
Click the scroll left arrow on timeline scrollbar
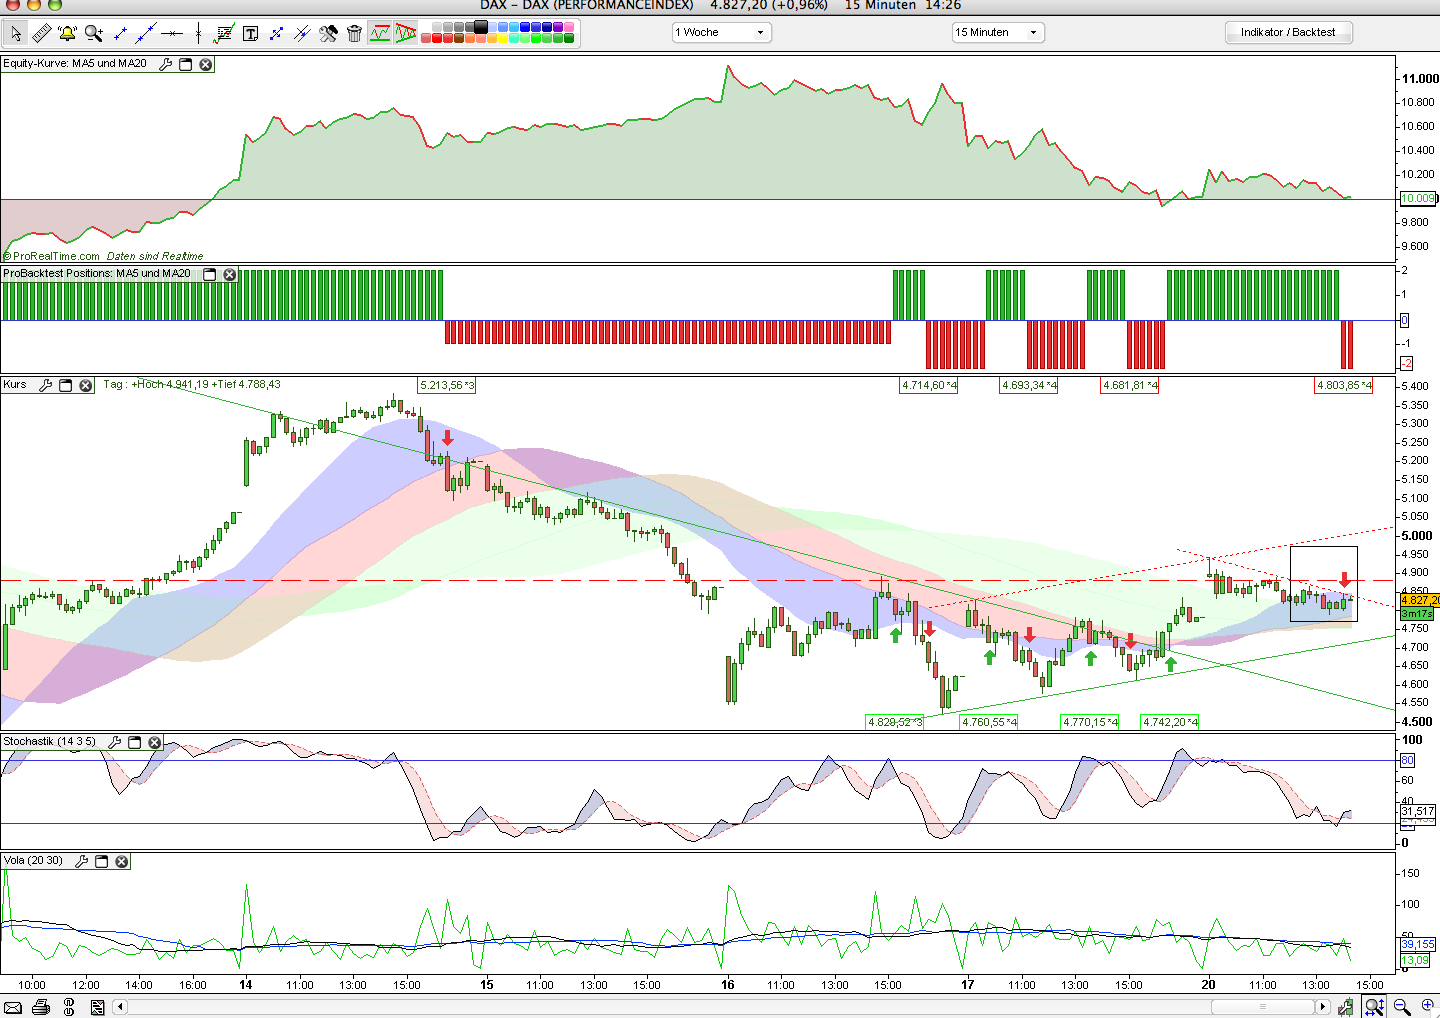(x=120, y=1007)
